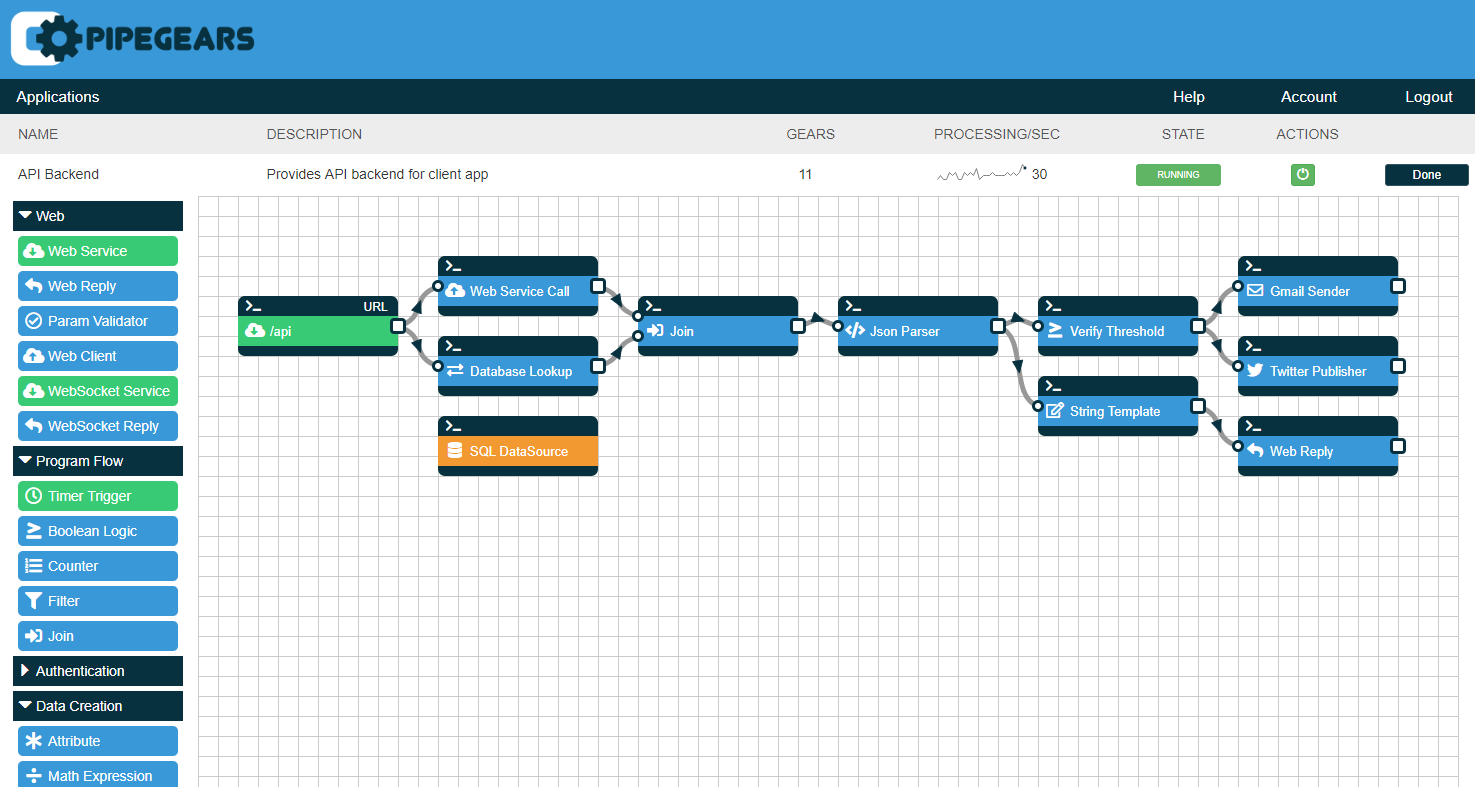Click the String Template output port
This screenshot has height=787, width=1475.
(x=1197, y=406)
